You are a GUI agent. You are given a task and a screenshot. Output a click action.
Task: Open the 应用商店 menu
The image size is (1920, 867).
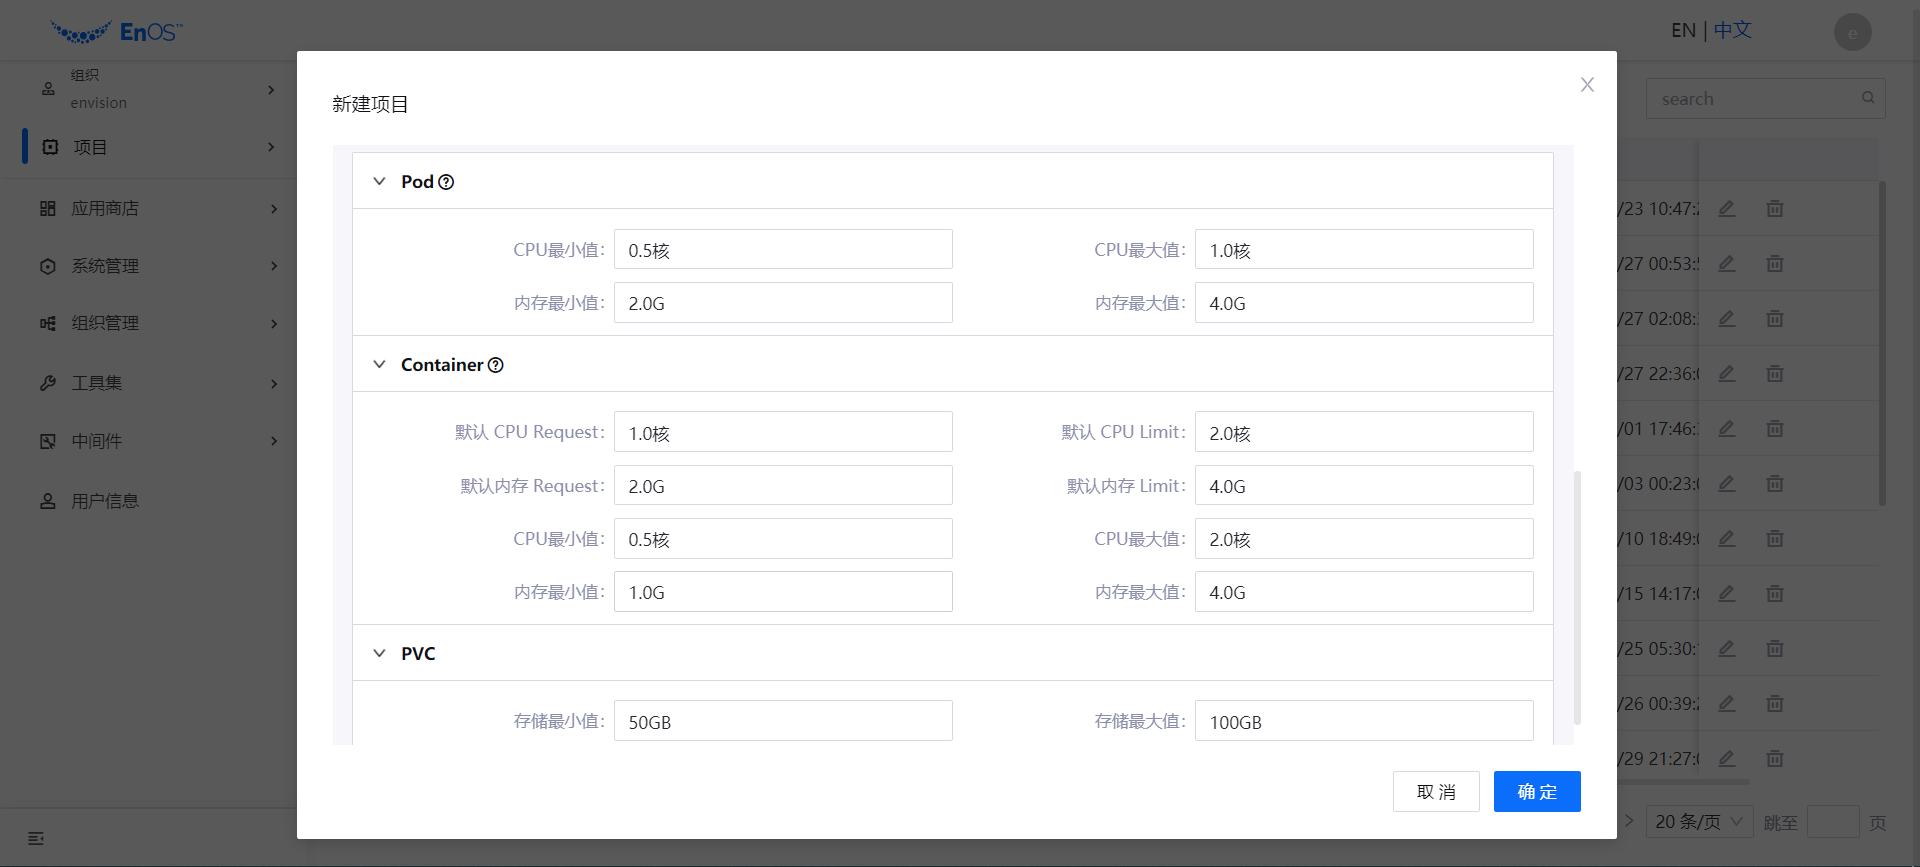(105, 209)
